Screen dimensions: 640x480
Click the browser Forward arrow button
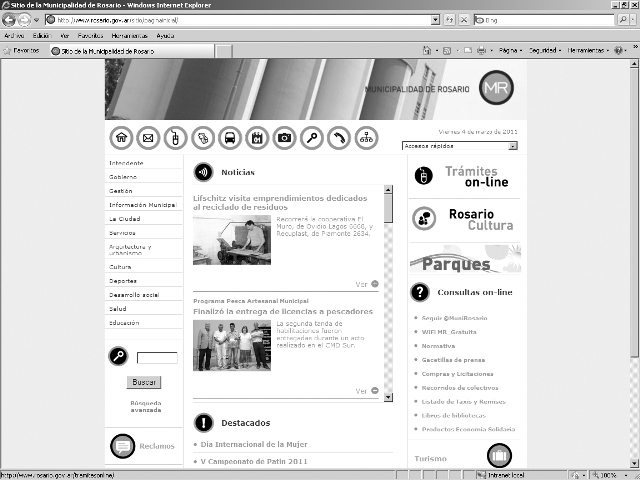(x=24, y=20)
